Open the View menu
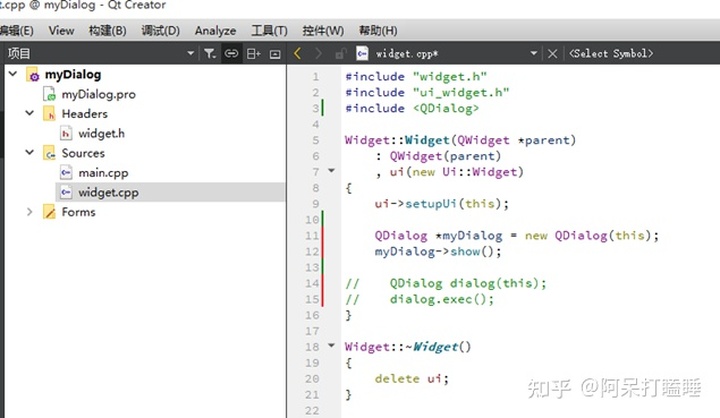720x418 pixels. point(61,31)
